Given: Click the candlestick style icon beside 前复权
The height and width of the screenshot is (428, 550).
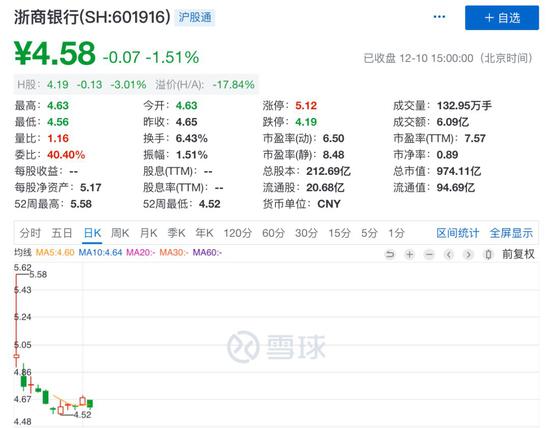Looking at the screenshot, I should pyautogui.click(x=488, y=254).
